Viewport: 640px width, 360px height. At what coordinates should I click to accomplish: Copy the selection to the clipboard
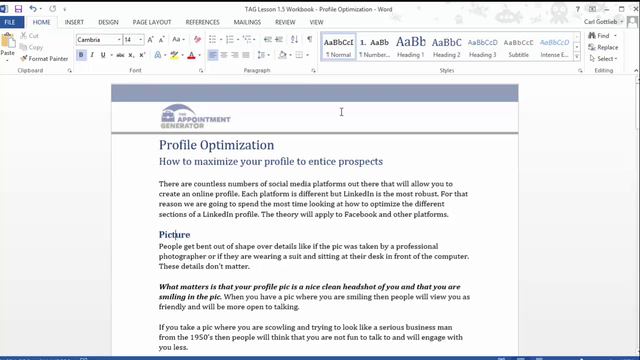31,47
